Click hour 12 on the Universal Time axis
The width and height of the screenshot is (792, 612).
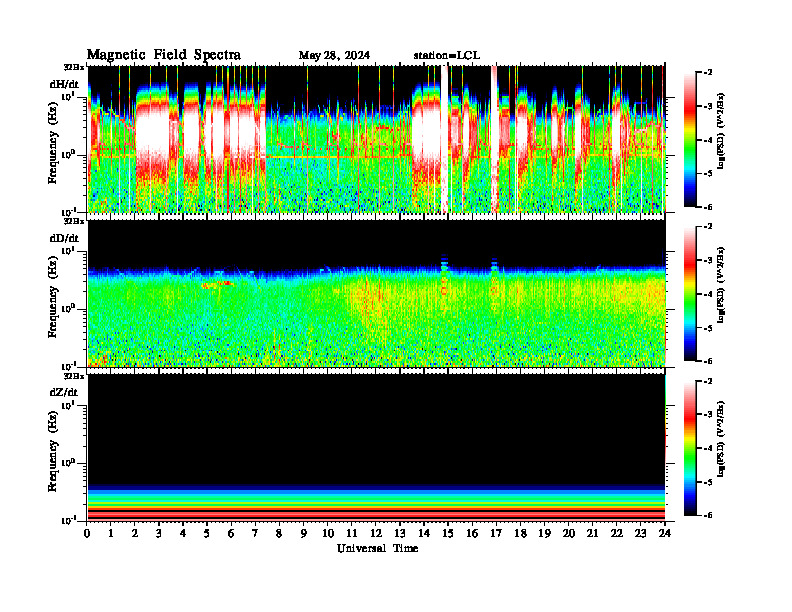376,533
